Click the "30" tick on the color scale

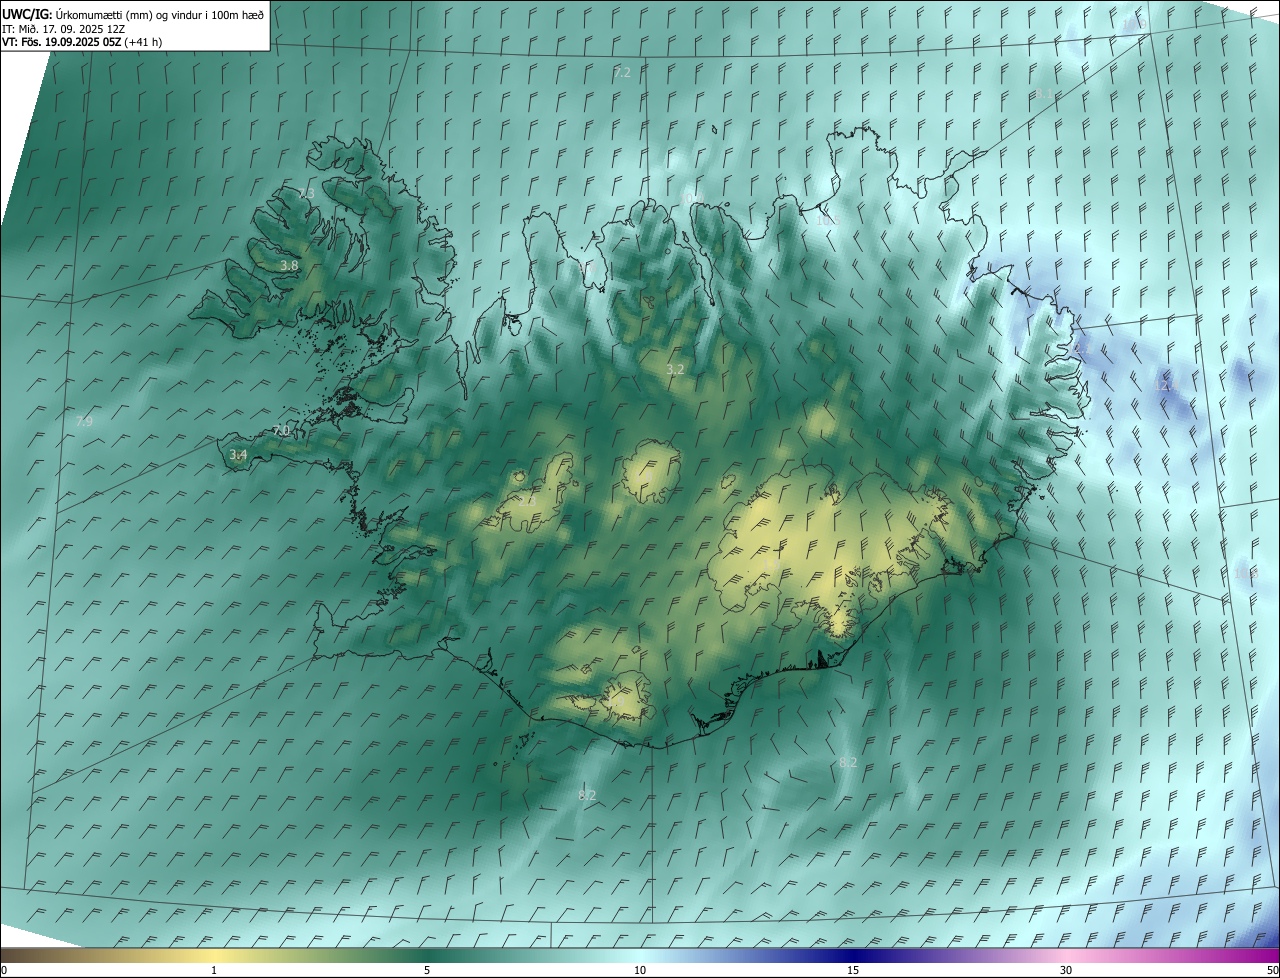(1066, 970)
